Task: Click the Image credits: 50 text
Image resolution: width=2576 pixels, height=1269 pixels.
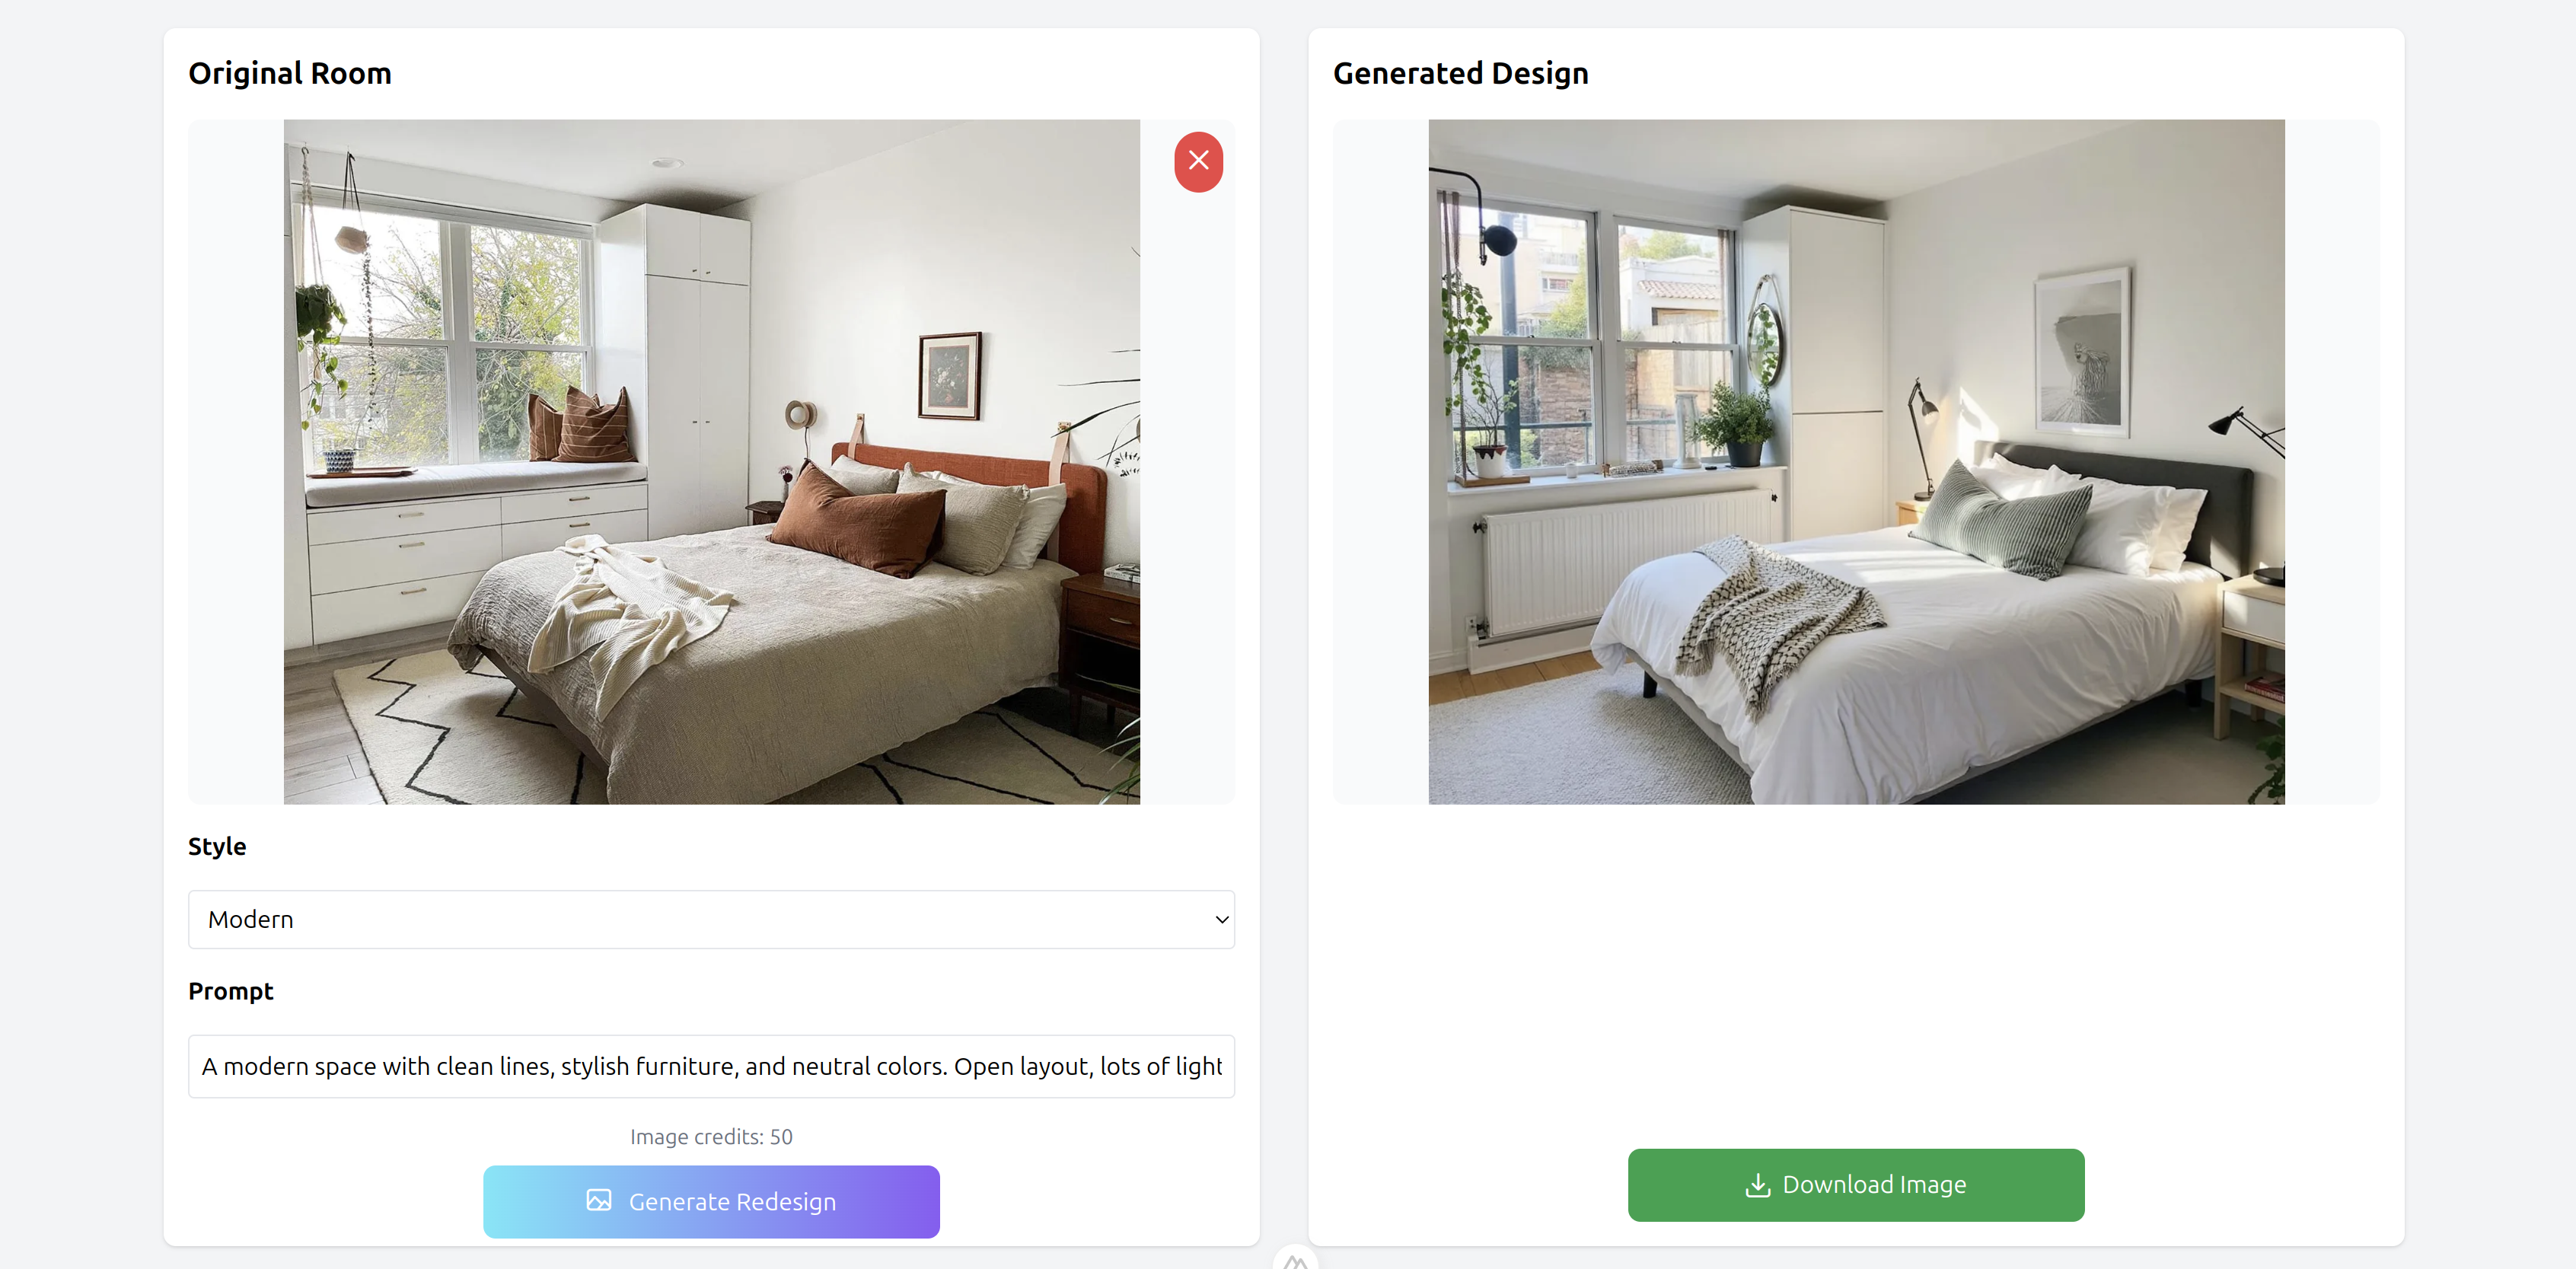Action: tap(711, 1137)
